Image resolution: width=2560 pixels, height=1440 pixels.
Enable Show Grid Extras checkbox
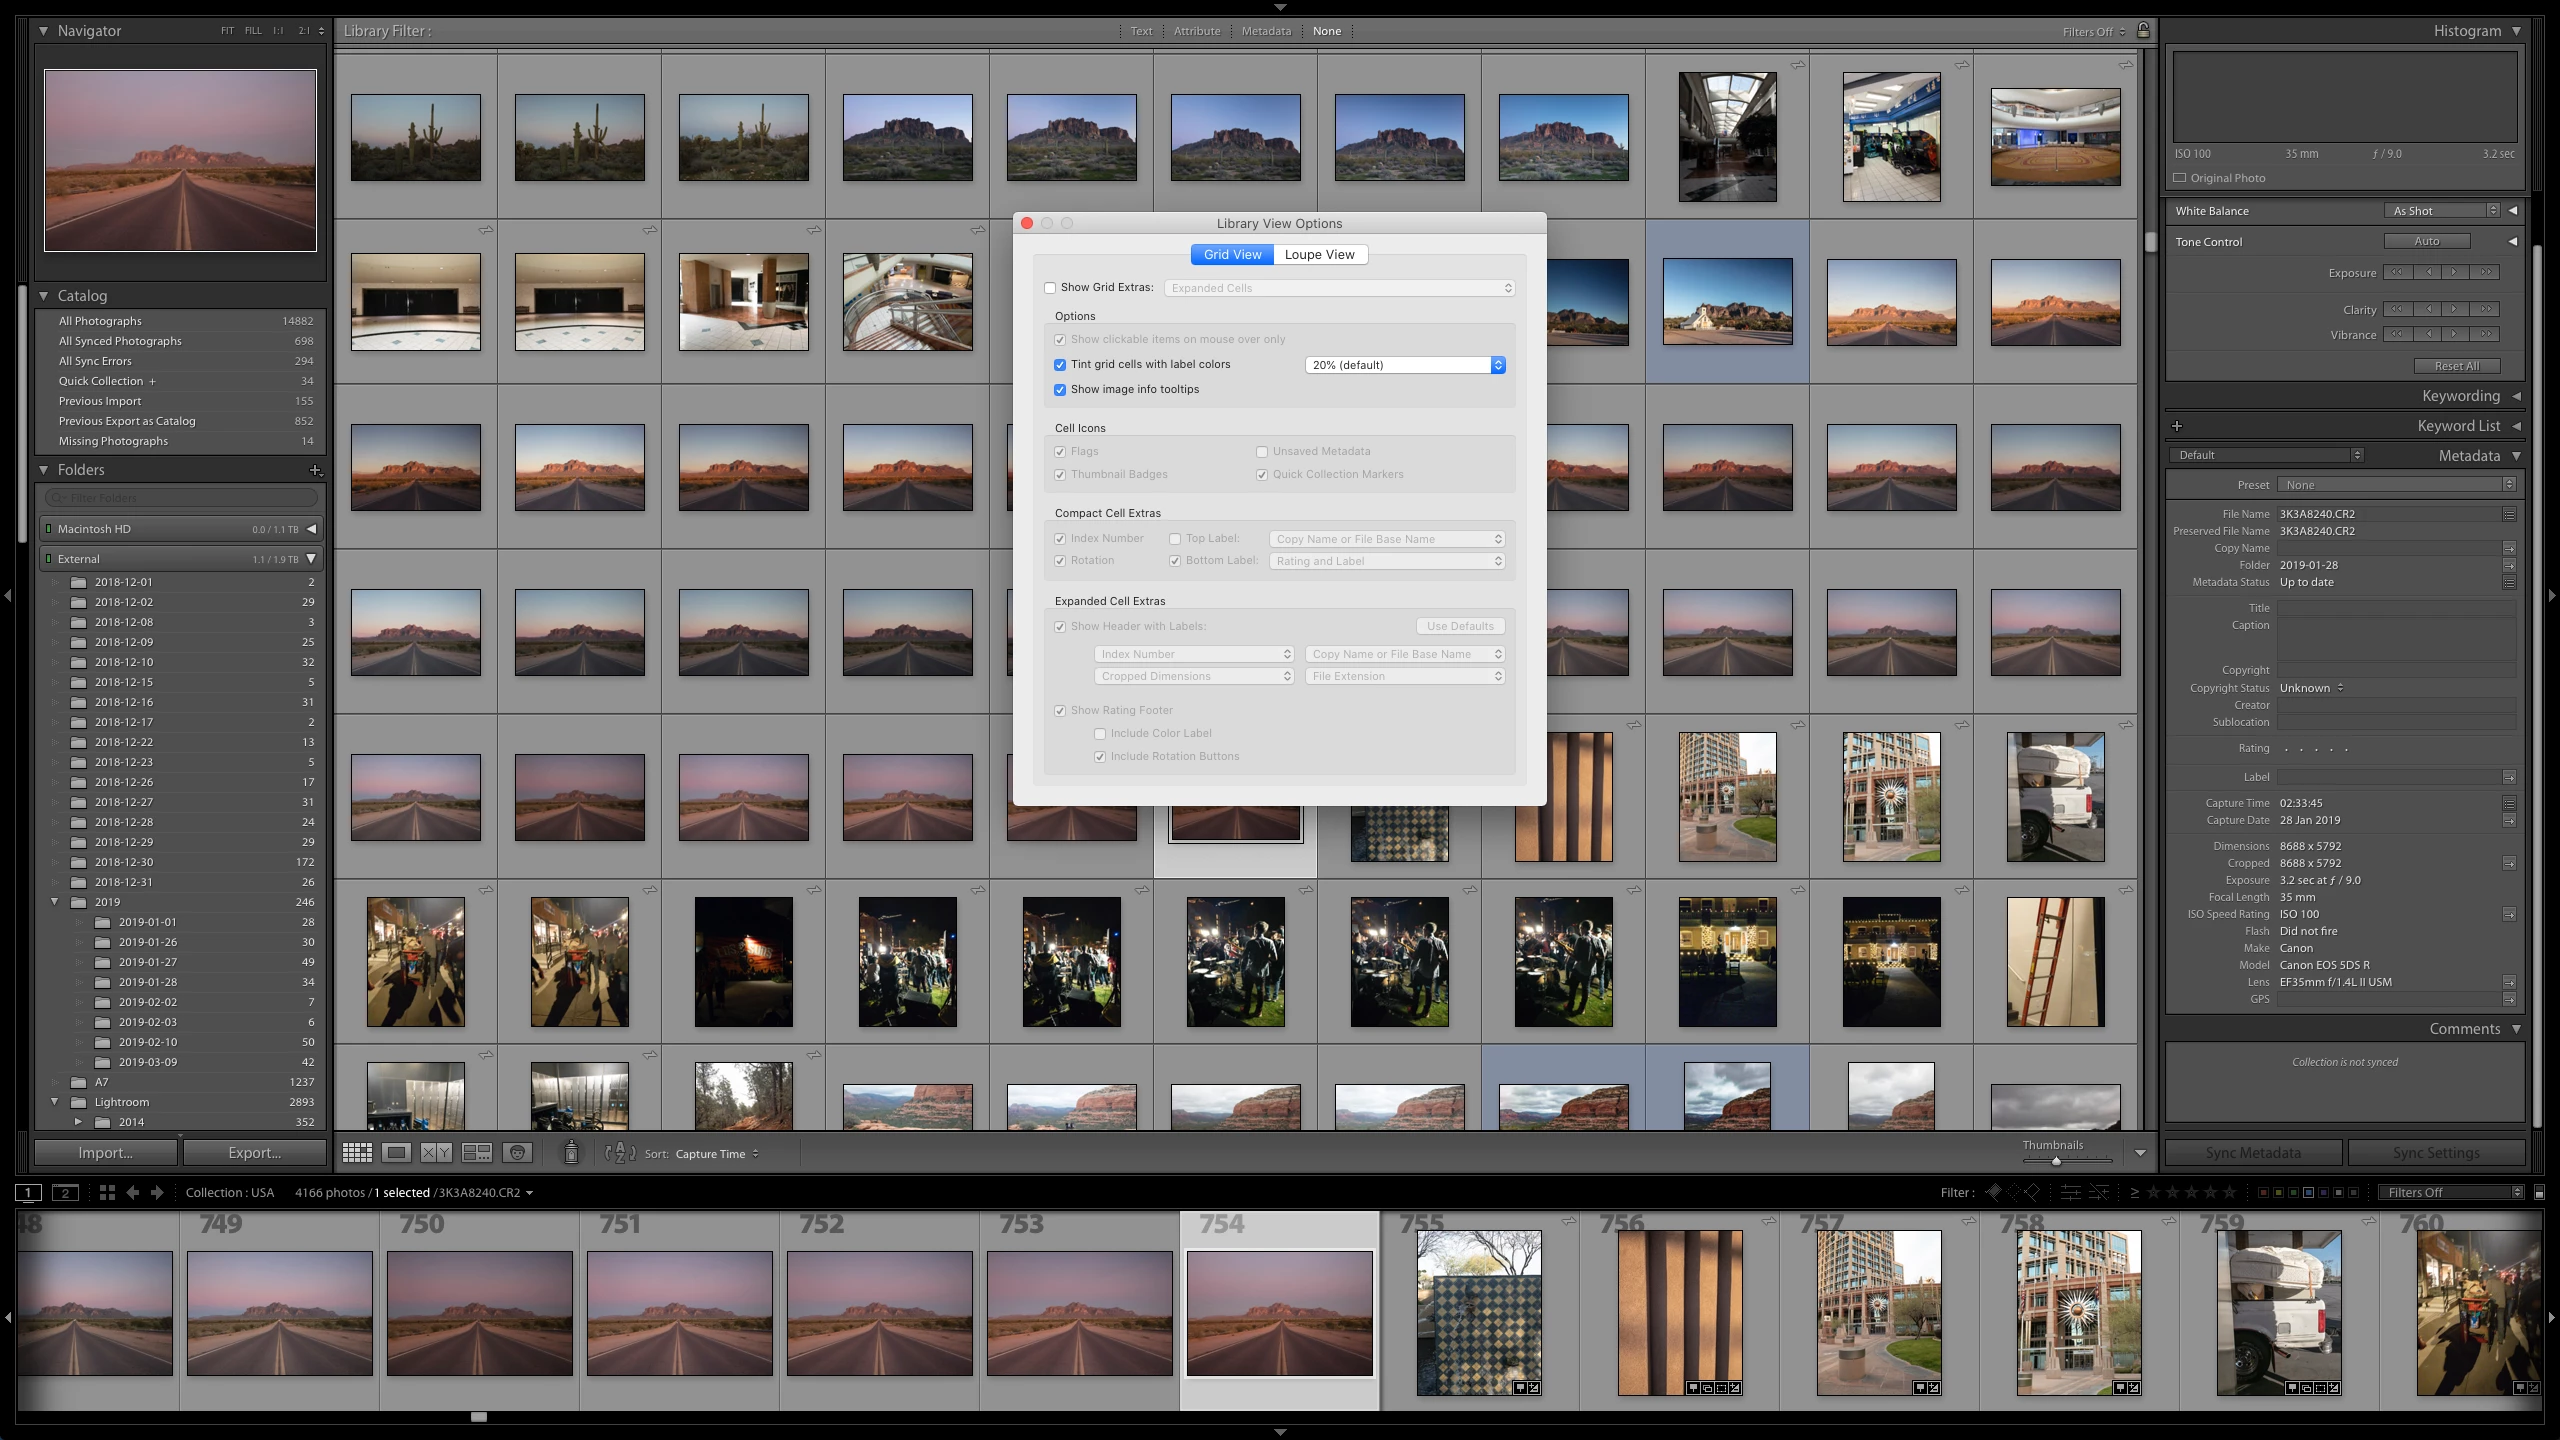[1050, 288]
